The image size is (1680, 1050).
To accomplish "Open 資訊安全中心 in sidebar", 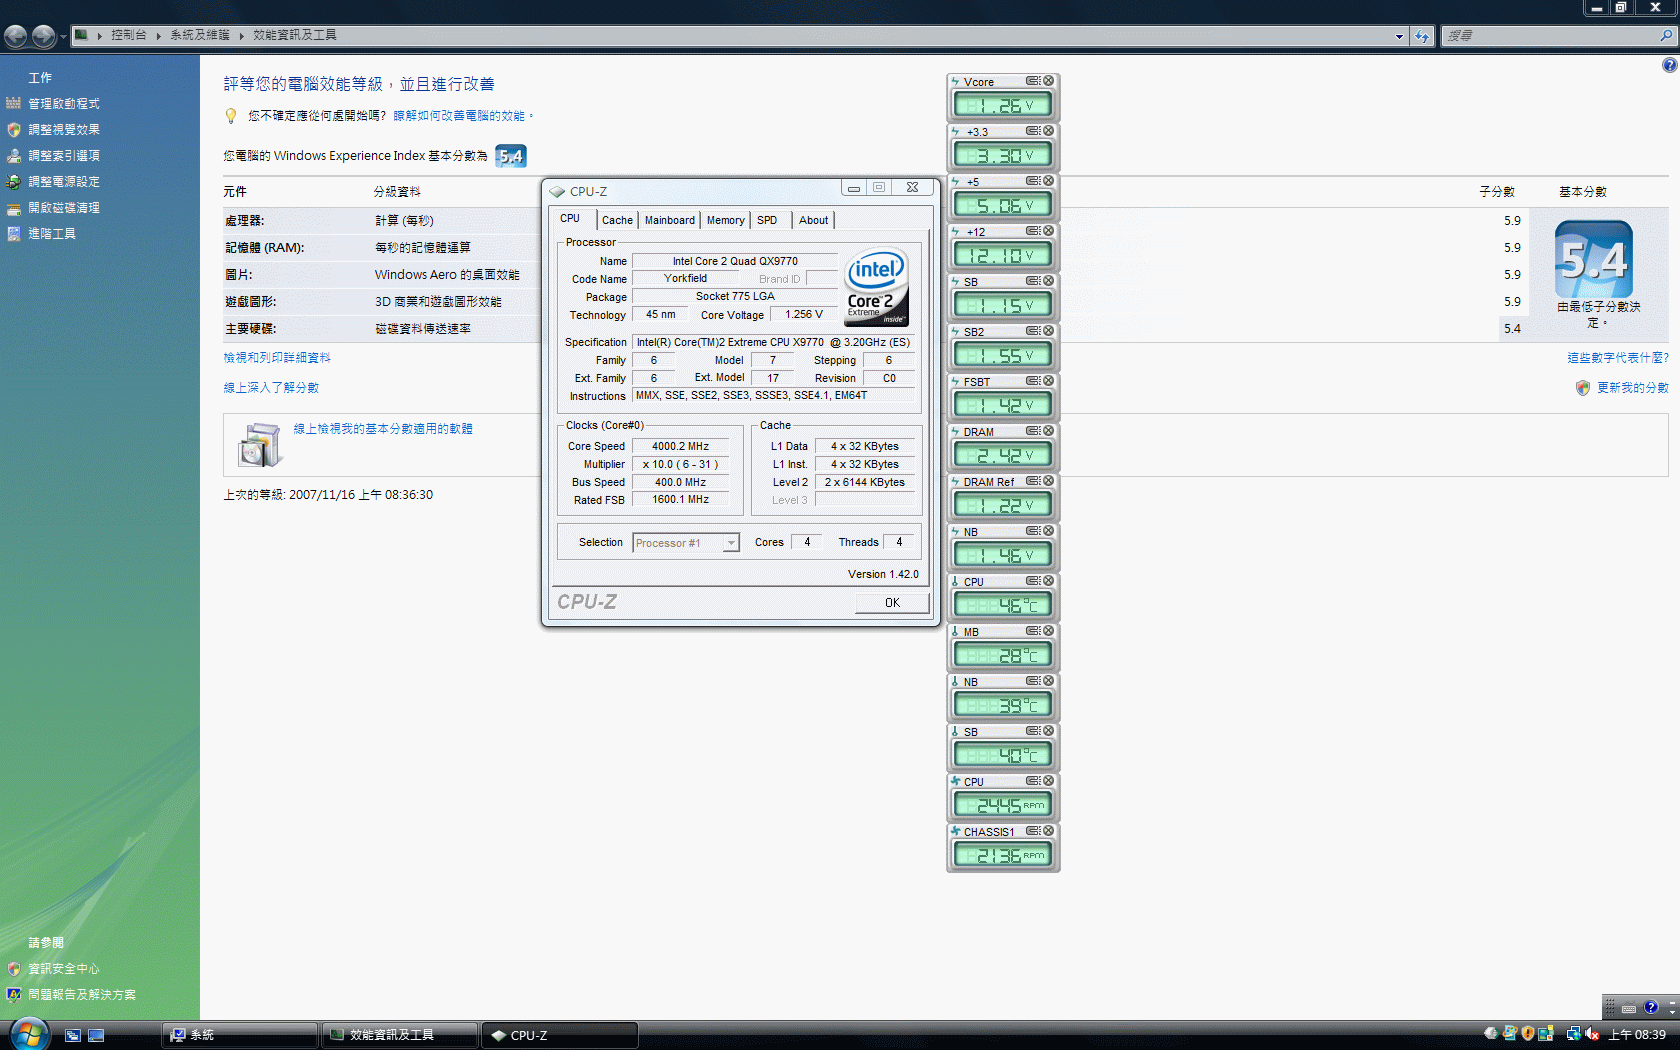I will (x=64, y=969).
